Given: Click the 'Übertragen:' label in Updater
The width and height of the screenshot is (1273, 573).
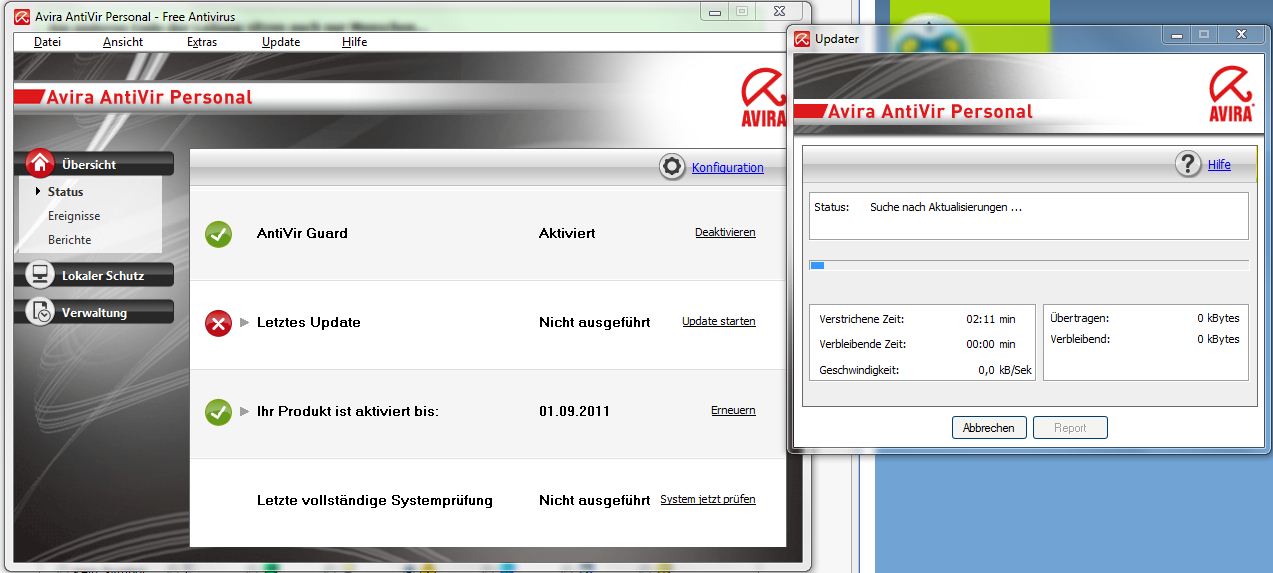Looking at the screenshot, I should [x=1079, y=318].
